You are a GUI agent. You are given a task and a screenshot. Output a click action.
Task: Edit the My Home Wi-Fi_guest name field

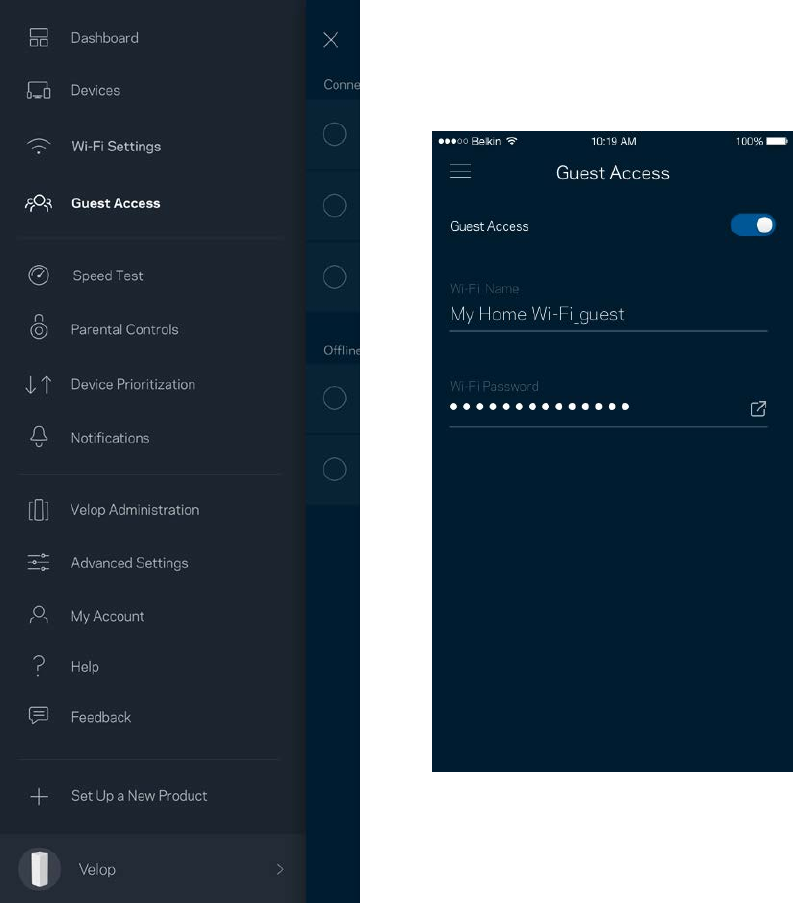608,314
